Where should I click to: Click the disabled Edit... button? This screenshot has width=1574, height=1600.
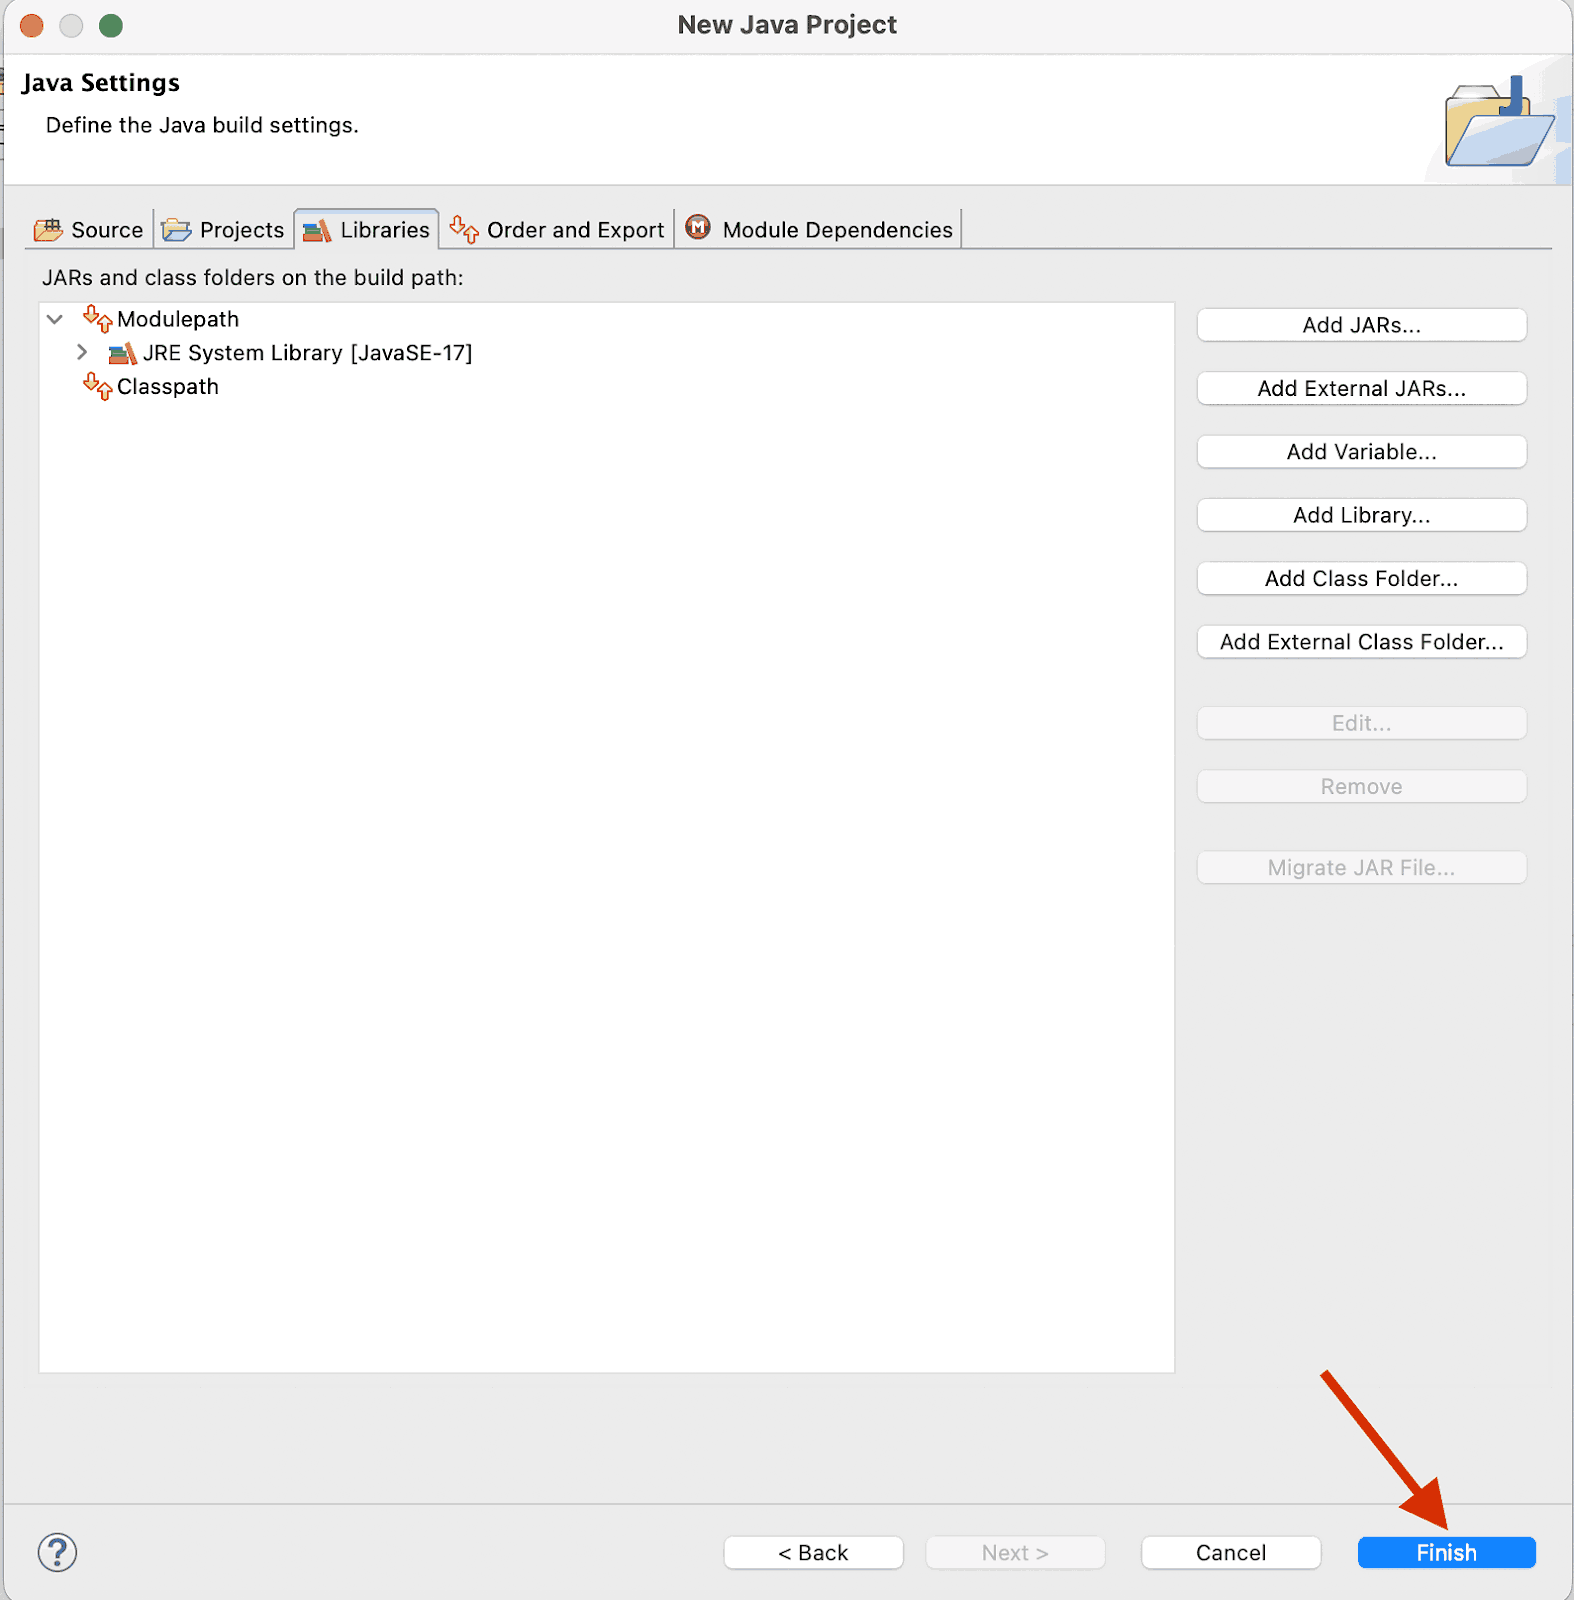pyautogui.click(x=1361, y=723)
